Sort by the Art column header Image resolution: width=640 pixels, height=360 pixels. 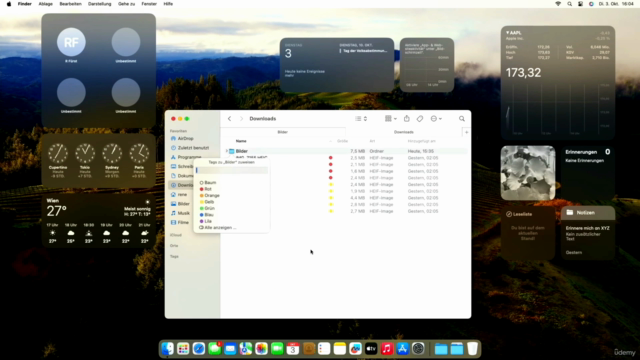372,141
